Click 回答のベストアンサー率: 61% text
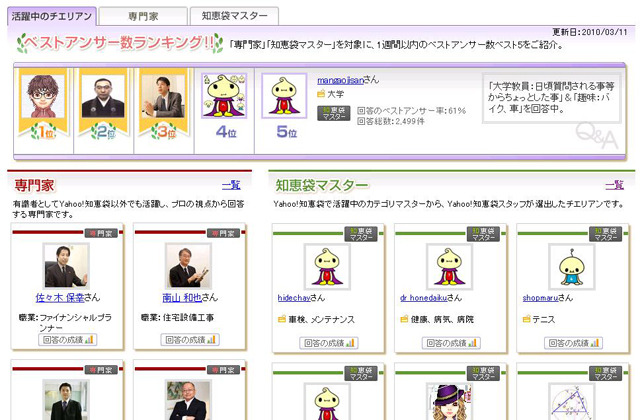The width and height of the screenshot is (640, 420). point(411,110)
